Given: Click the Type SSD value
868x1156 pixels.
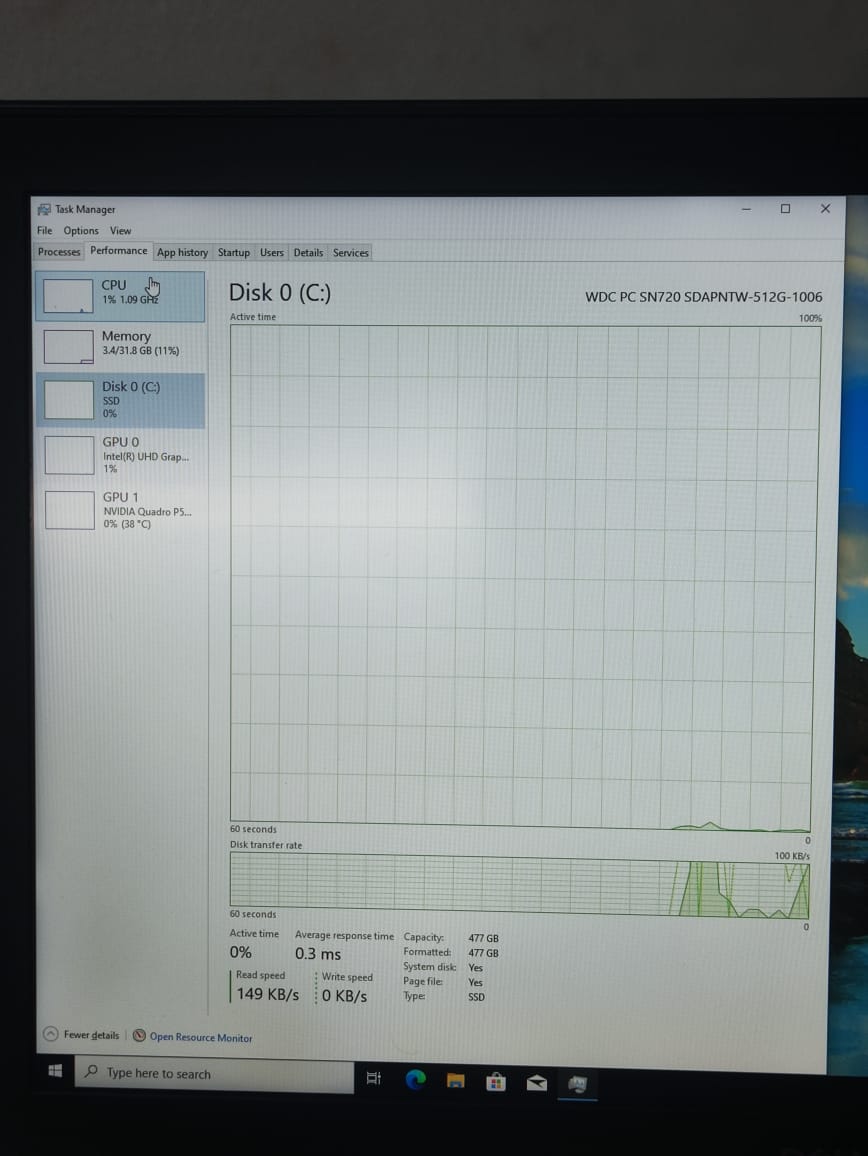Looking at the screenshot, I should [476, 997].
